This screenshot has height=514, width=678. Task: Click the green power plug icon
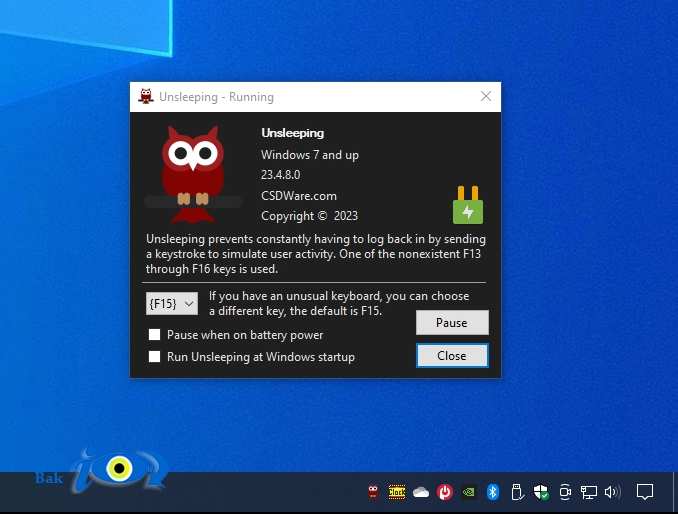[468, 205]
